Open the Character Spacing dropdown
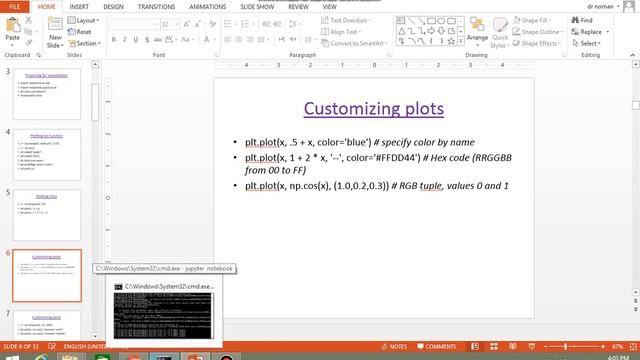This screenshot has width=640, height=360. (x=170, y=39)
